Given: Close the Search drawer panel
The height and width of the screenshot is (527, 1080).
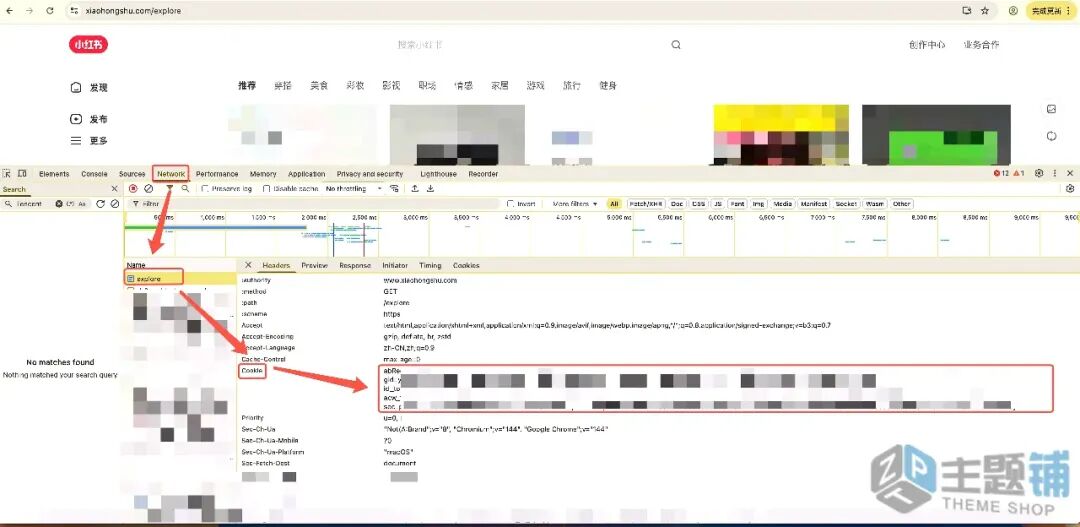Looking at the screenshot, I should (x=114, y=189).
